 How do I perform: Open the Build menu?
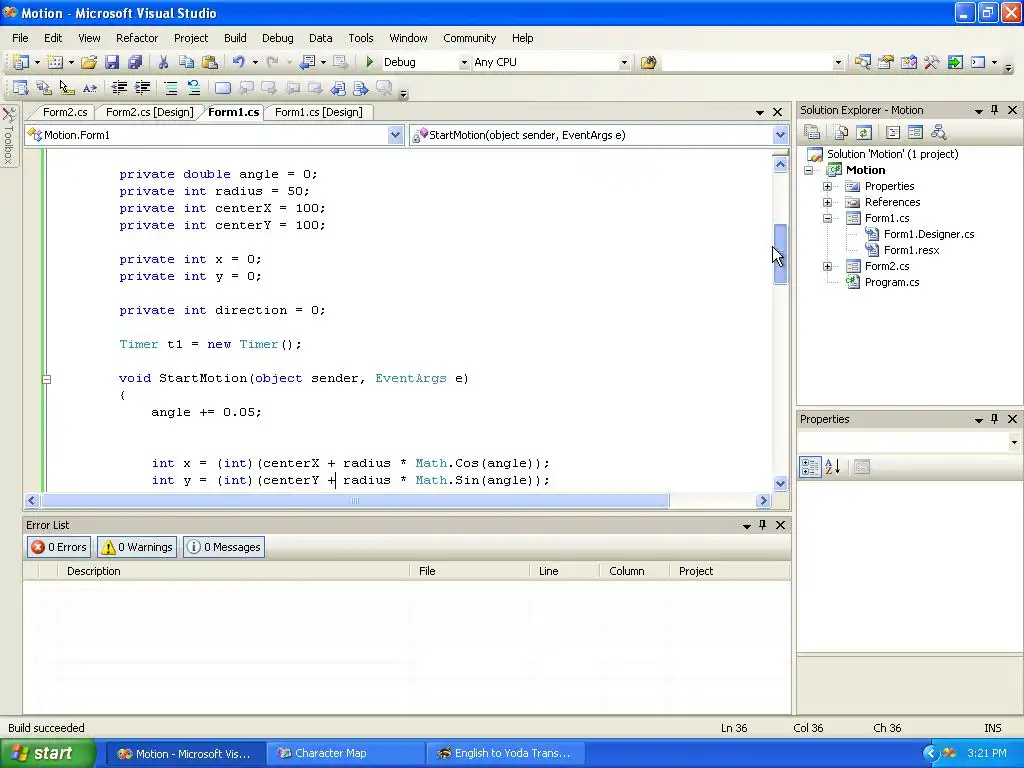tap(235, 38)
